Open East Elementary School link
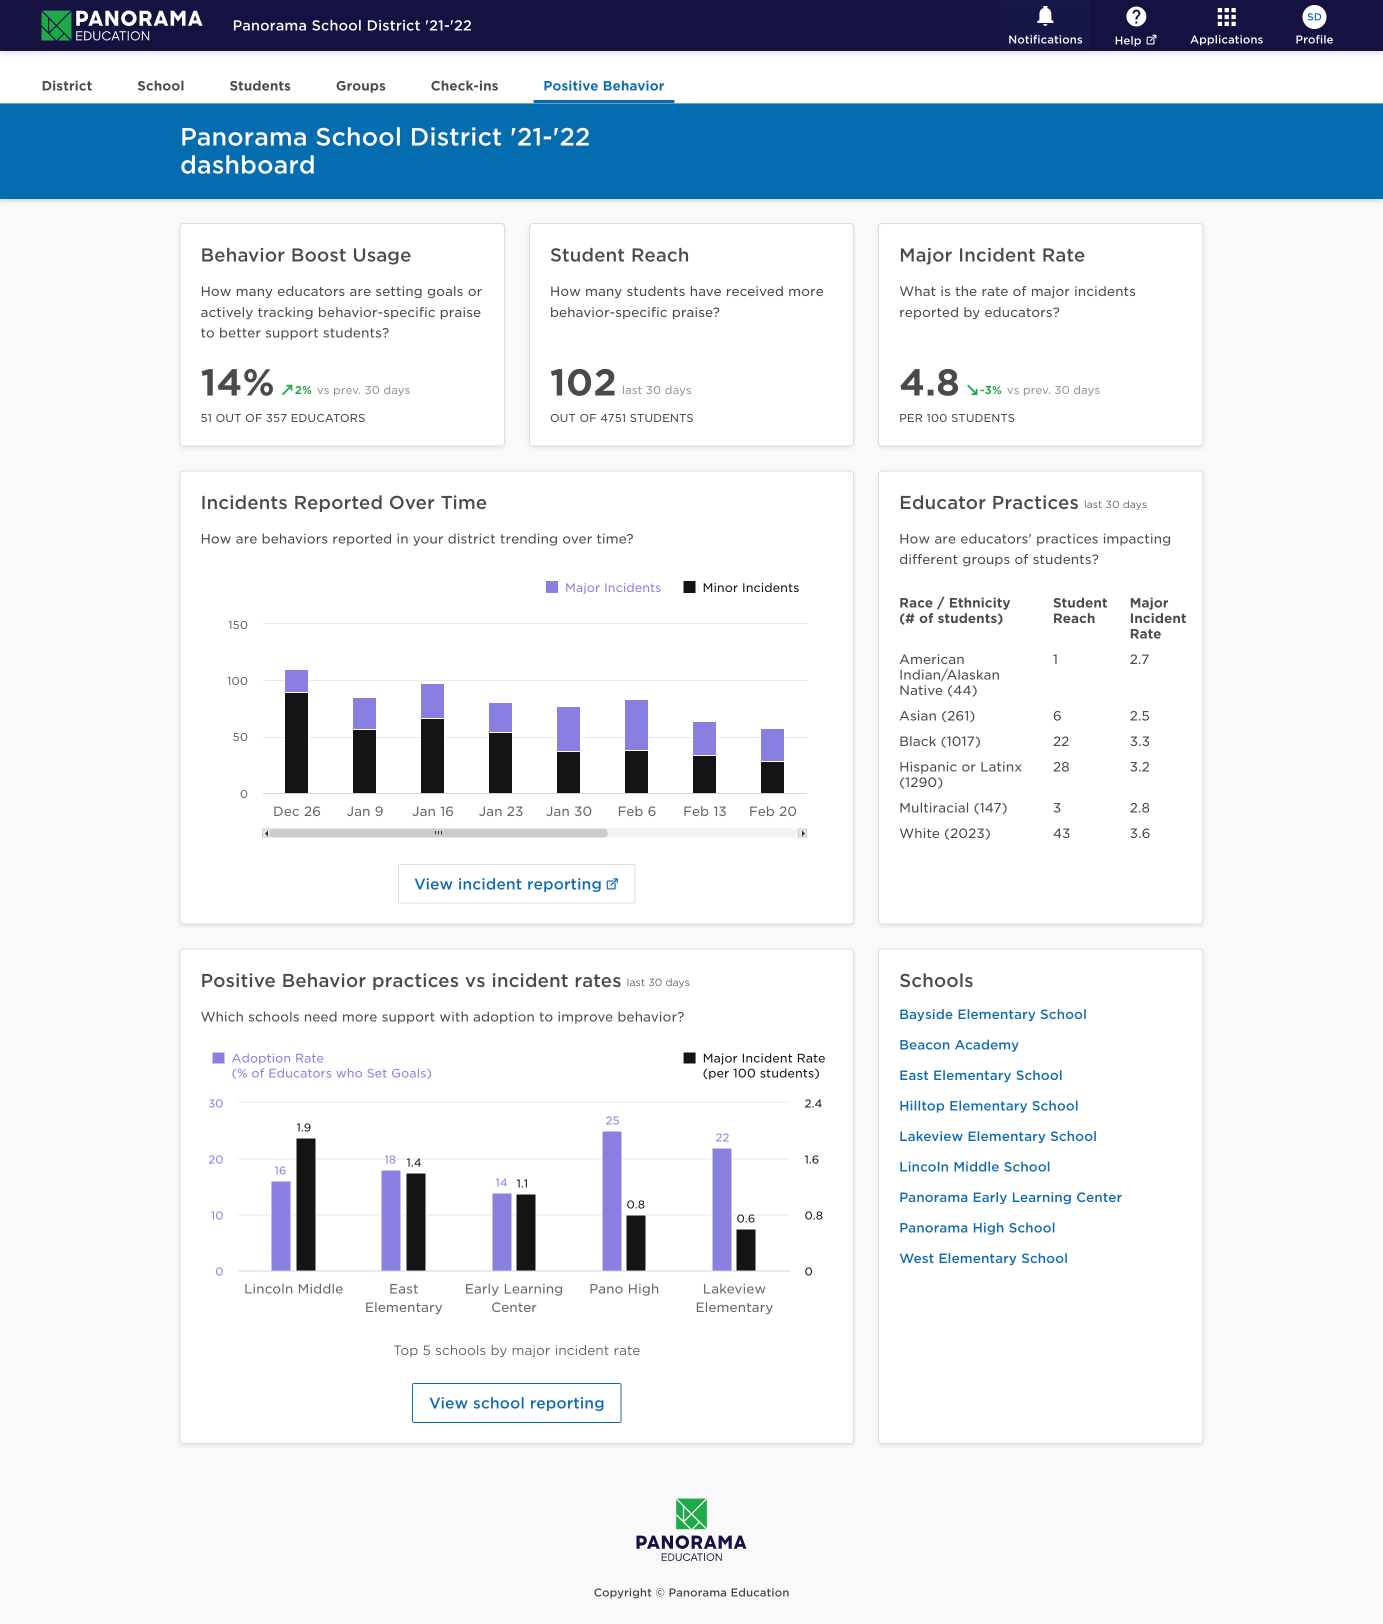The width and height of the screenshot is (1383, 1624). point(981,1075)
